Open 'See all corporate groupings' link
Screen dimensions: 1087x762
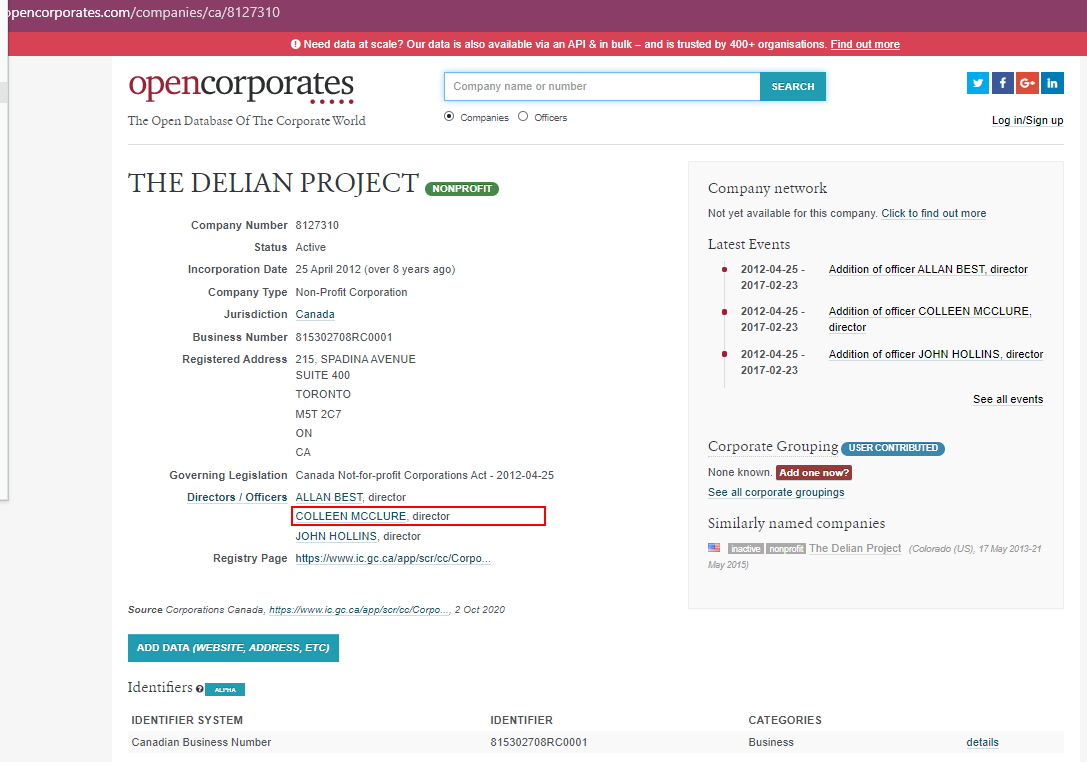tap(776, 492)
